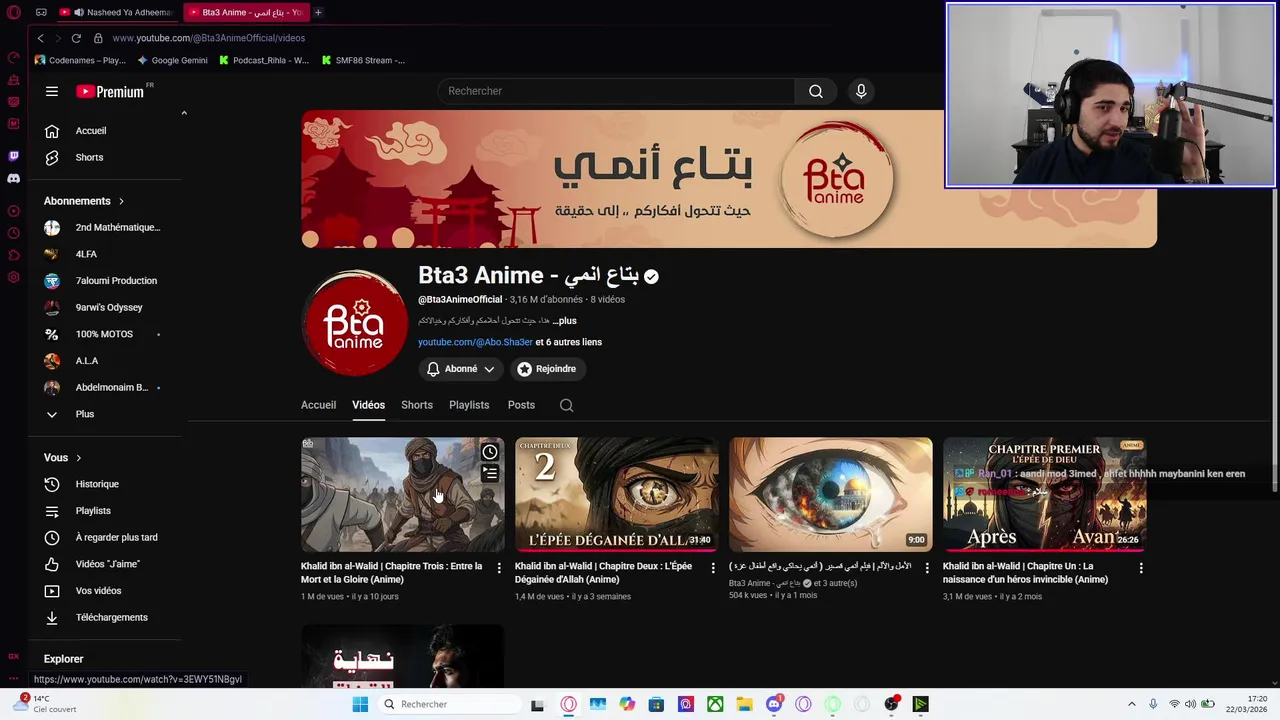
Task: Open the et 6 autres liens link
Action: (x=568, y=342)
